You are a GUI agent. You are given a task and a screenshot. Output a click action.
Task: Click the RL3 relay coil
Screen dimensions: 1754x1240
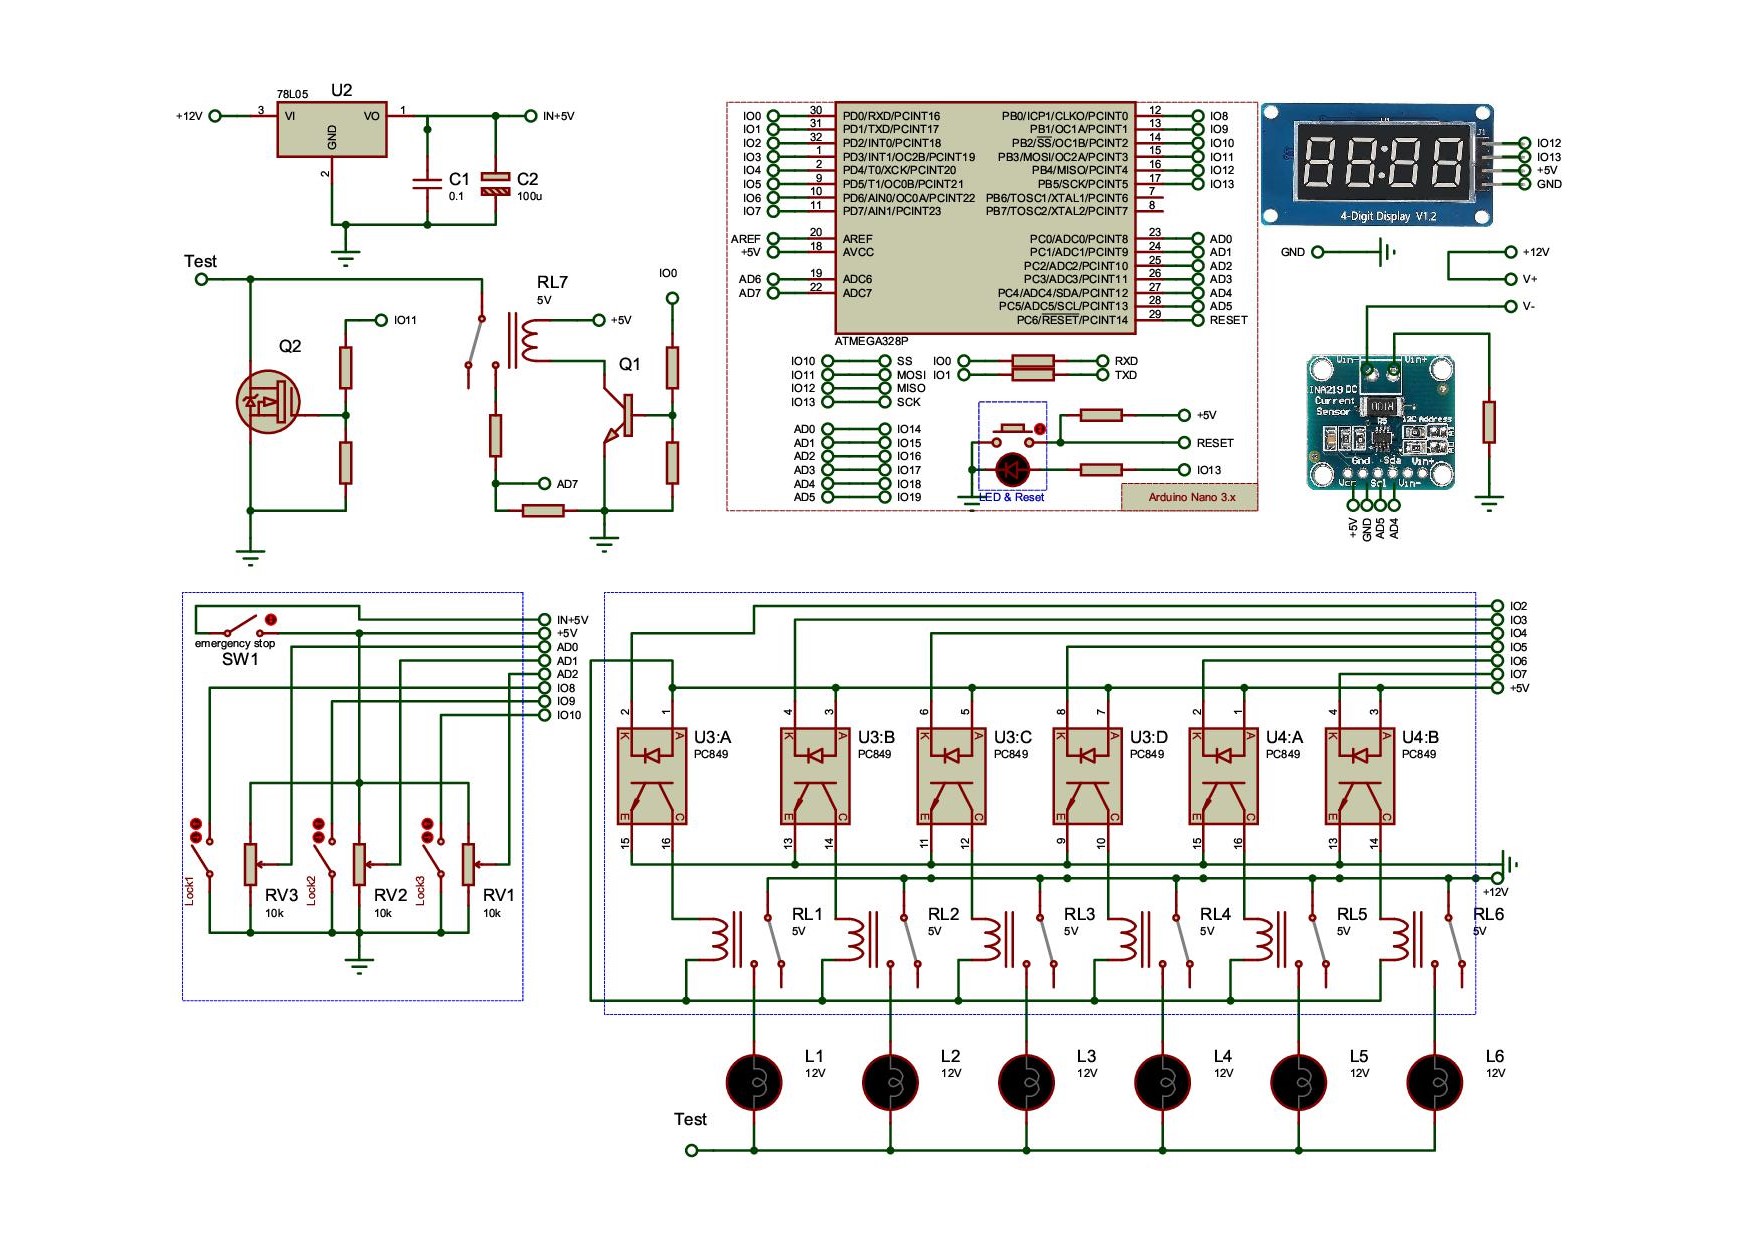pos(994,940)
